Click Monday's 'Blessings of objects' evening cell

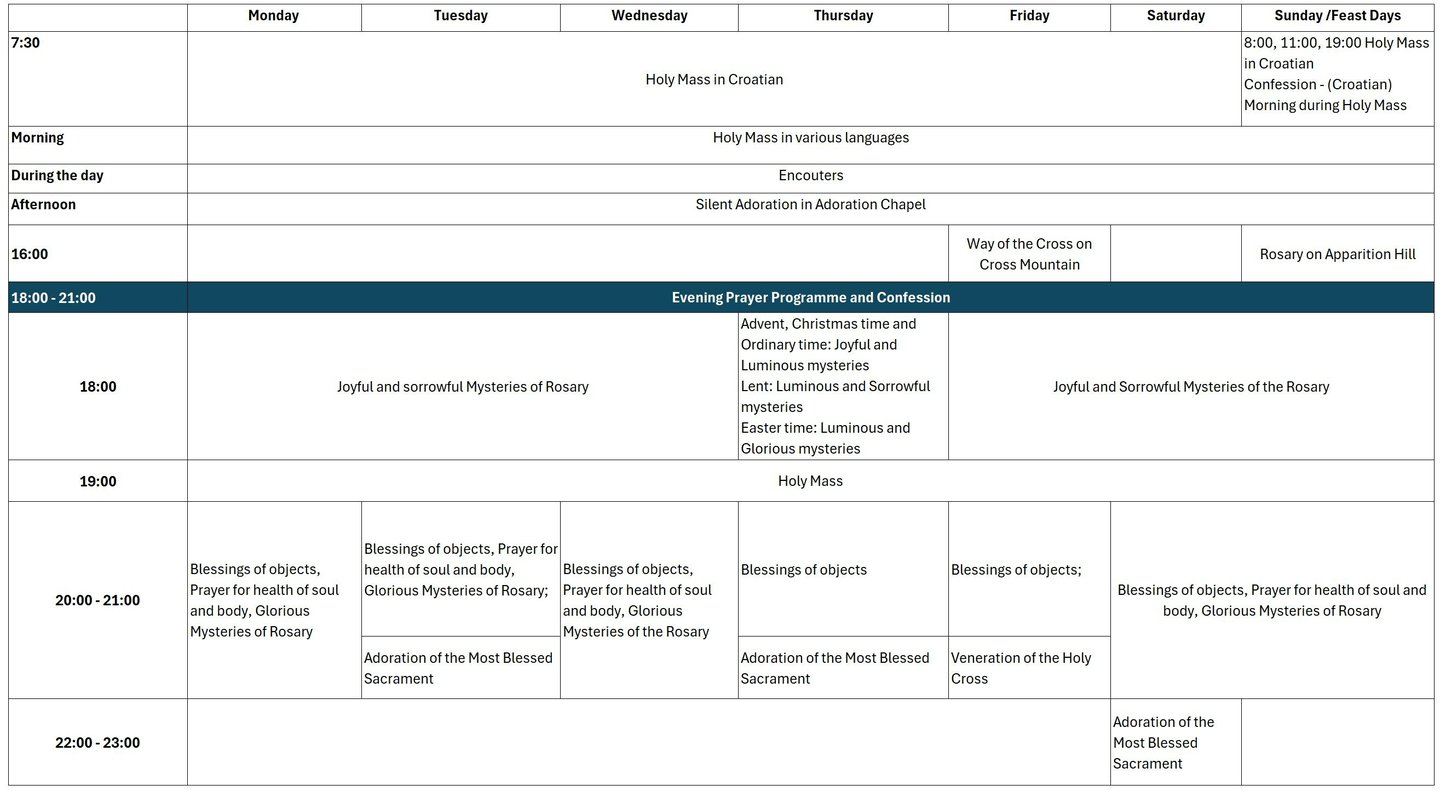coord(274,600)
